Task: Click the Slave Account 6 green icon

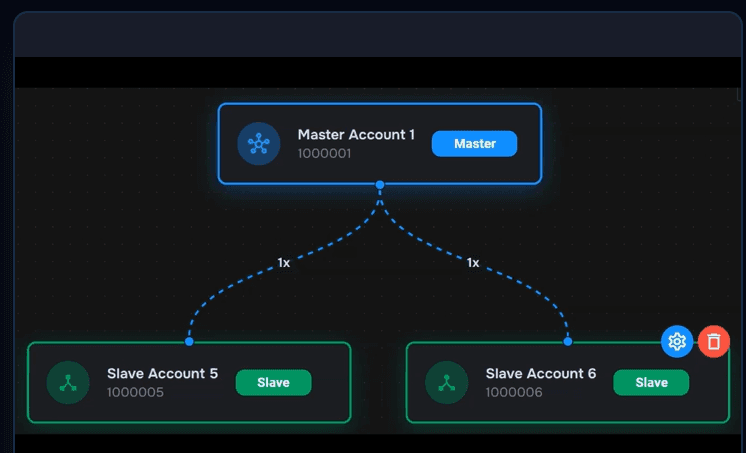Action: click(447, 383)
